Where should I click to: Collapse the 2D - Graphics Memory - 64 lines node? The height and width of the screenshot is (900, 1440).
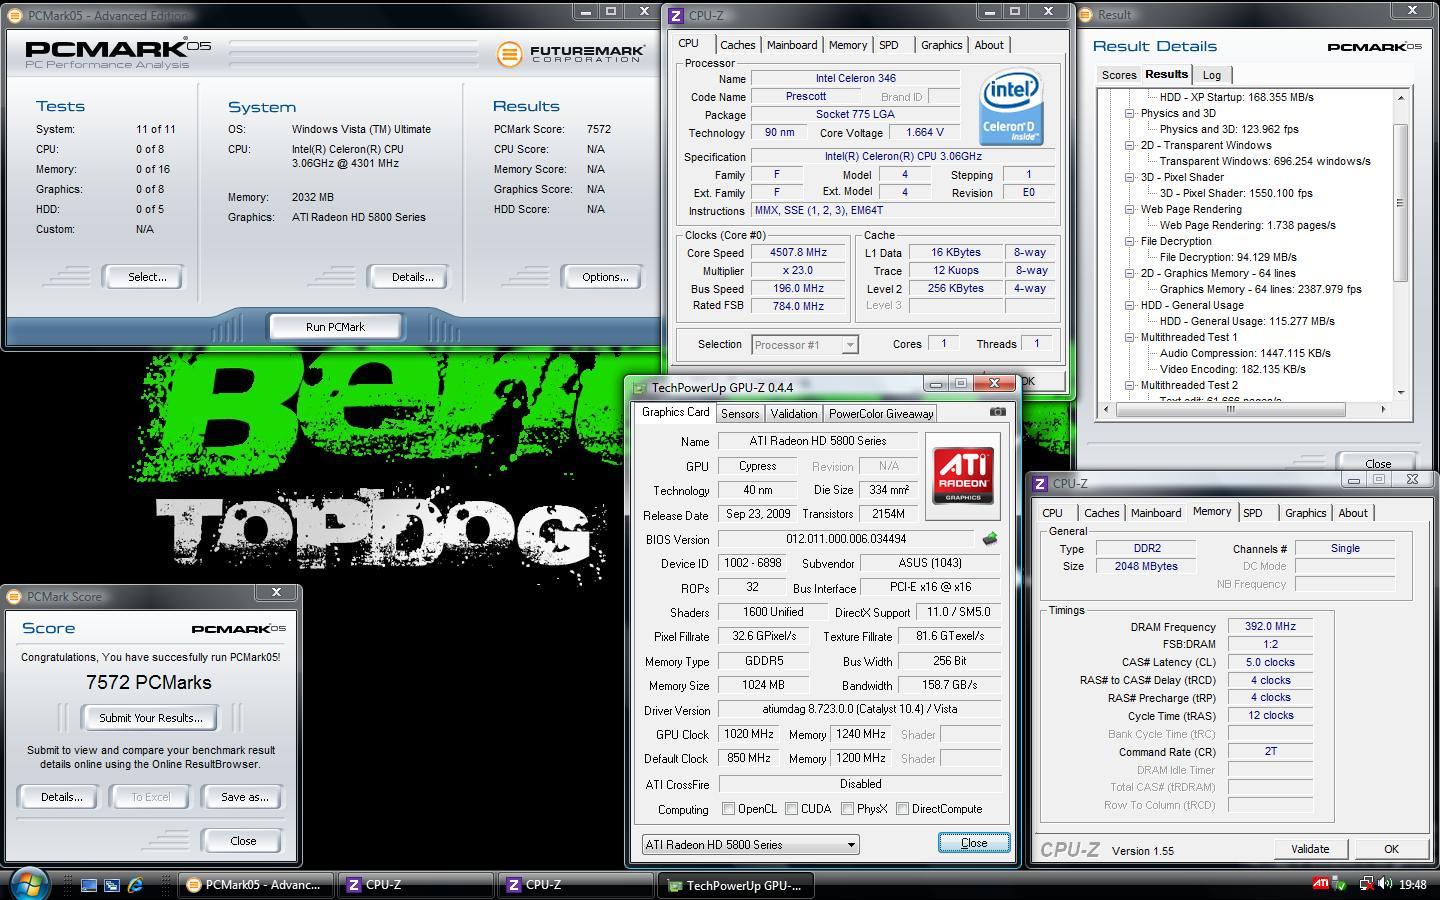coord(1130,274)
